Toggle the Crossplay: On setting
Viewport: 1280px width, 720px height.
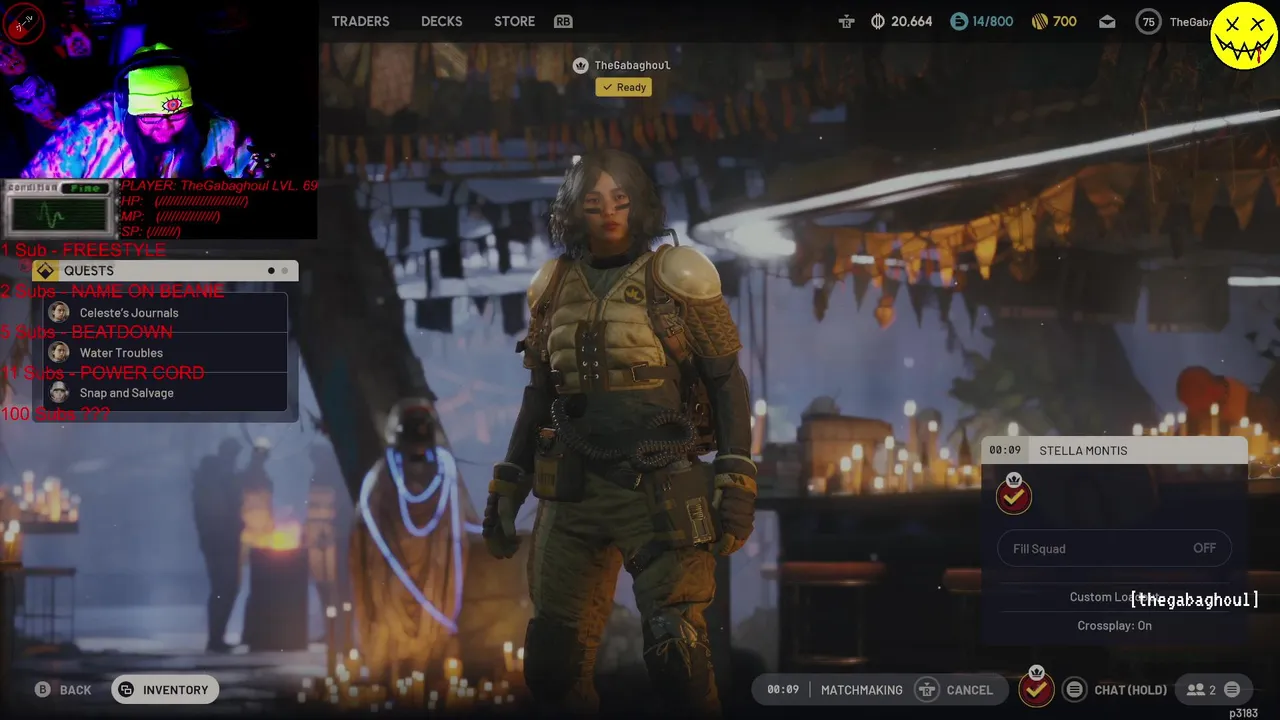coord(1115,626)
